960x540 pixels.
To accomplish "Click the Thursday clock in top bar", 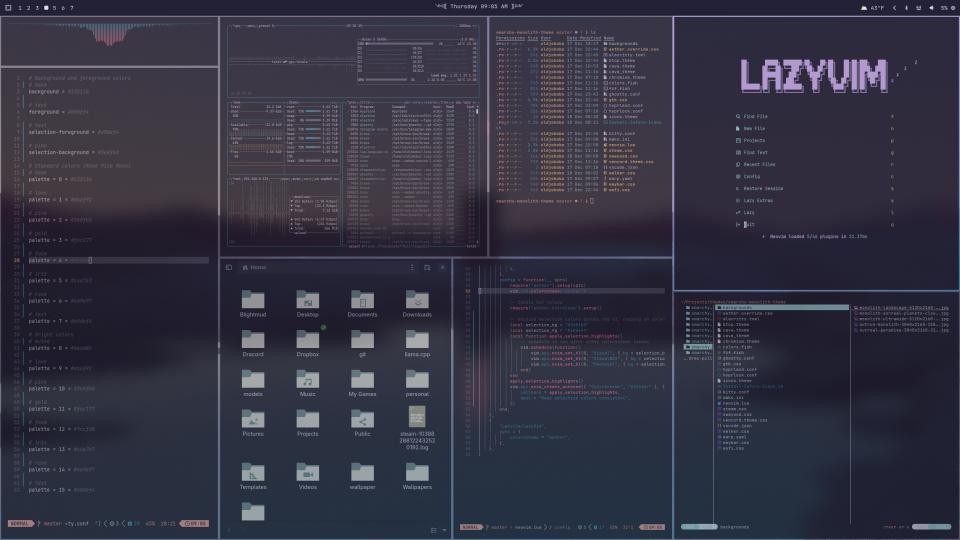I will point(479,6).
